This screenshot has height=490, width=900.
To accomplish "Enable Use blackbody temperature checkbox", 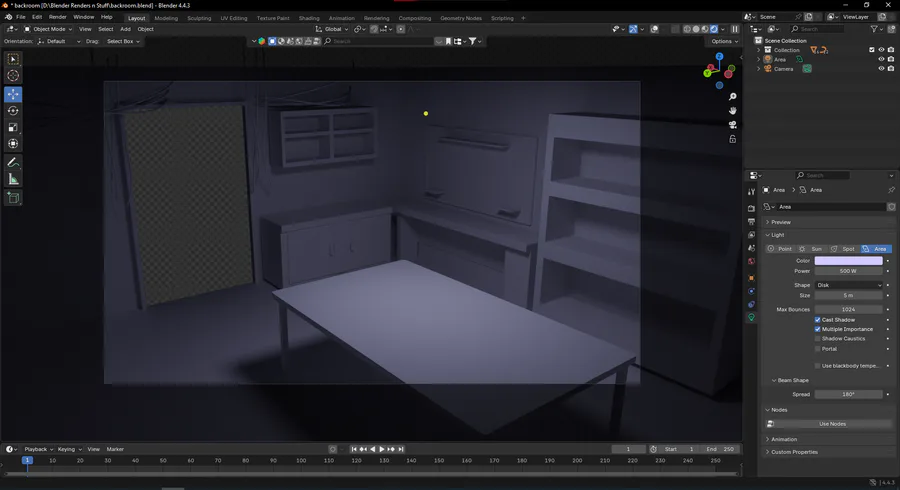I will pos(817,366).
